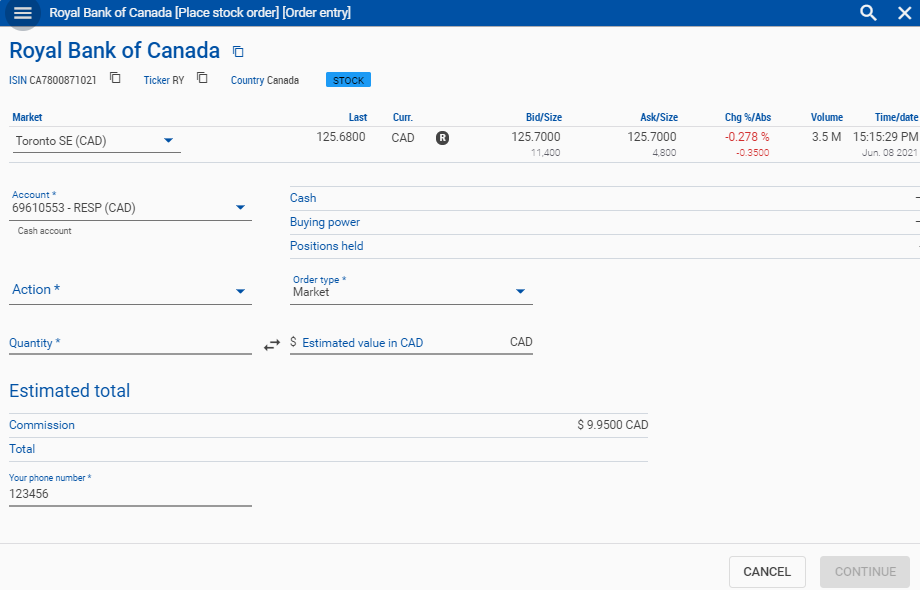920x590 pixels.
Task: Click the Ask size 4,800
Action: tap(664, 152)
